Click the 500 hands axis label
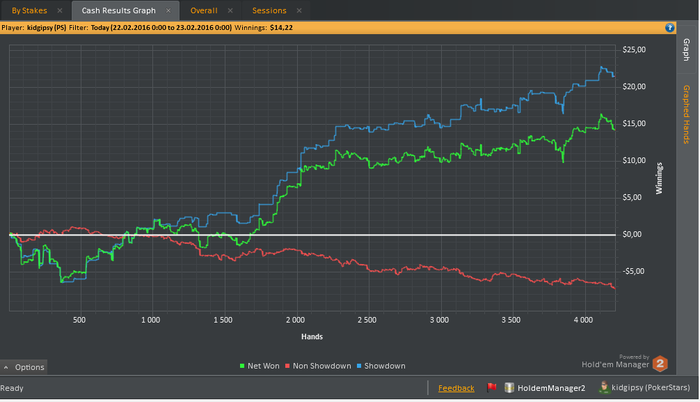The image size is (700, 402). pos(79,320)
